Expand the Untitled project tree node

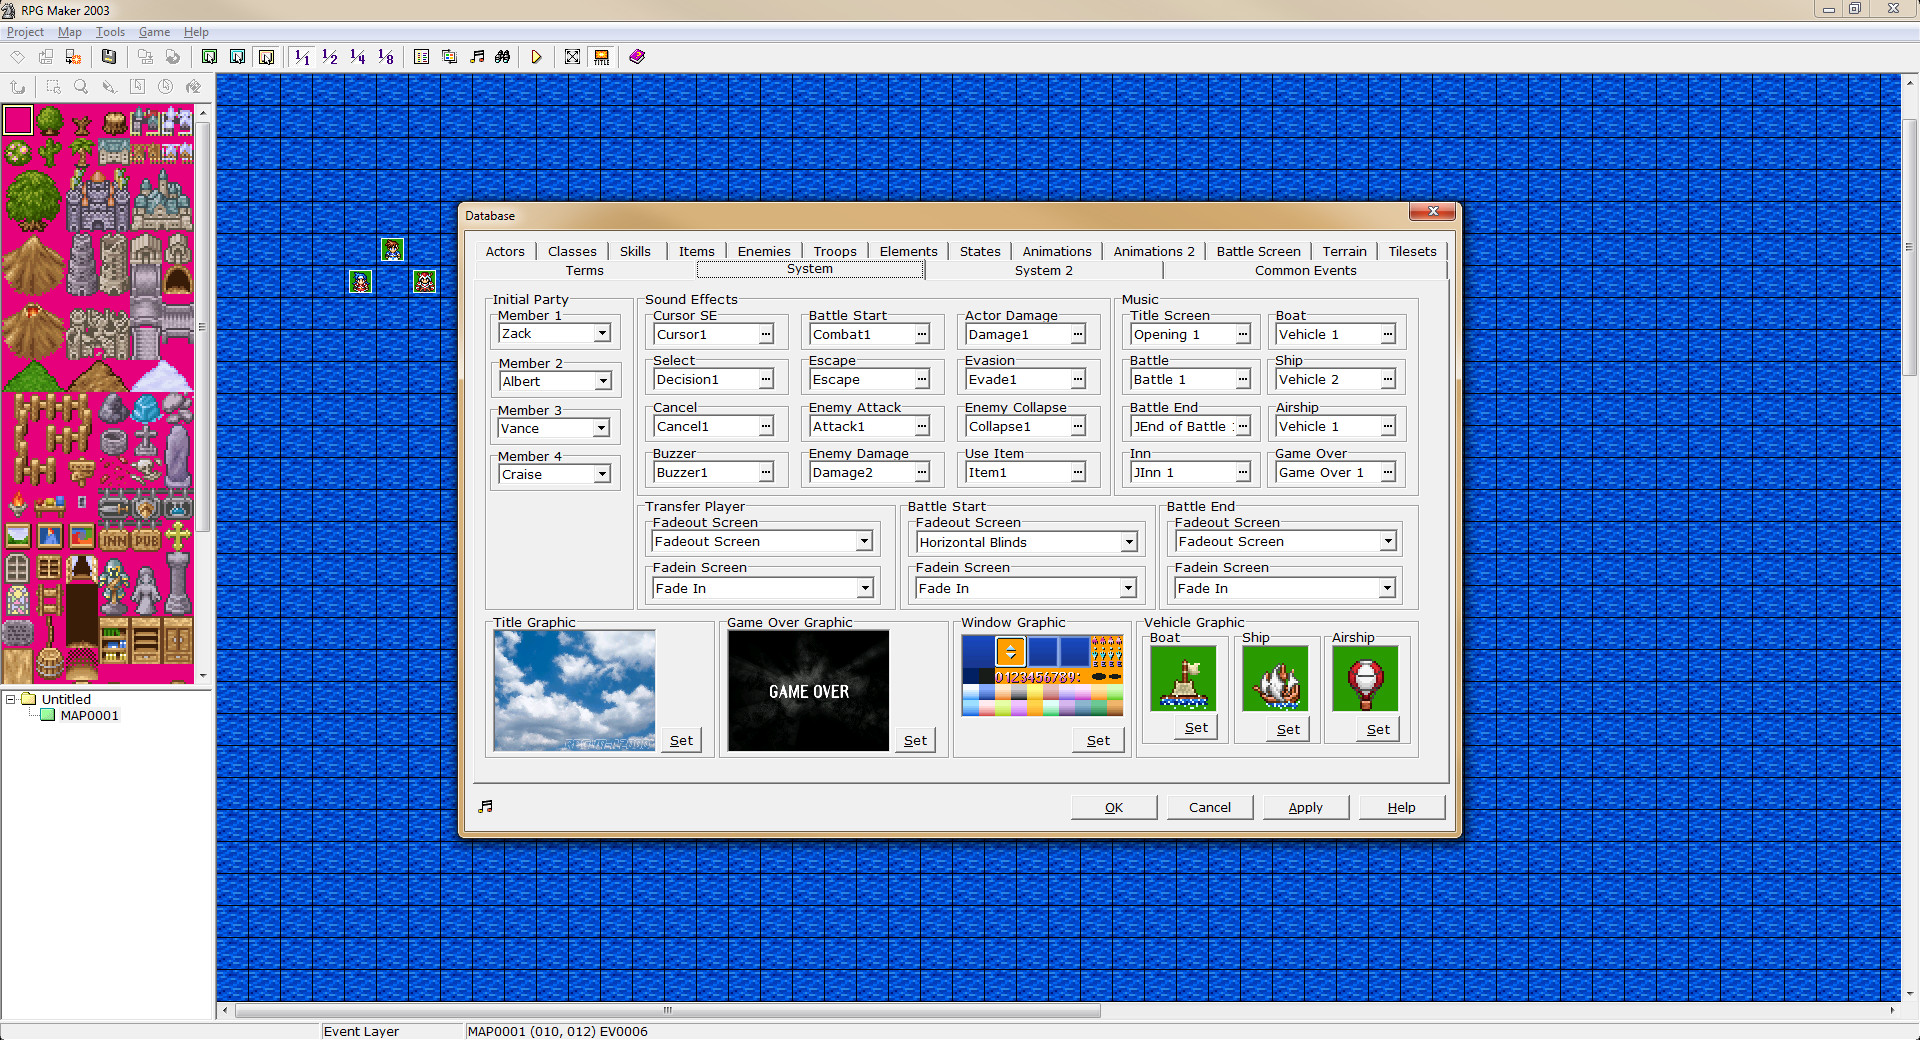click(x=8, y=699)
